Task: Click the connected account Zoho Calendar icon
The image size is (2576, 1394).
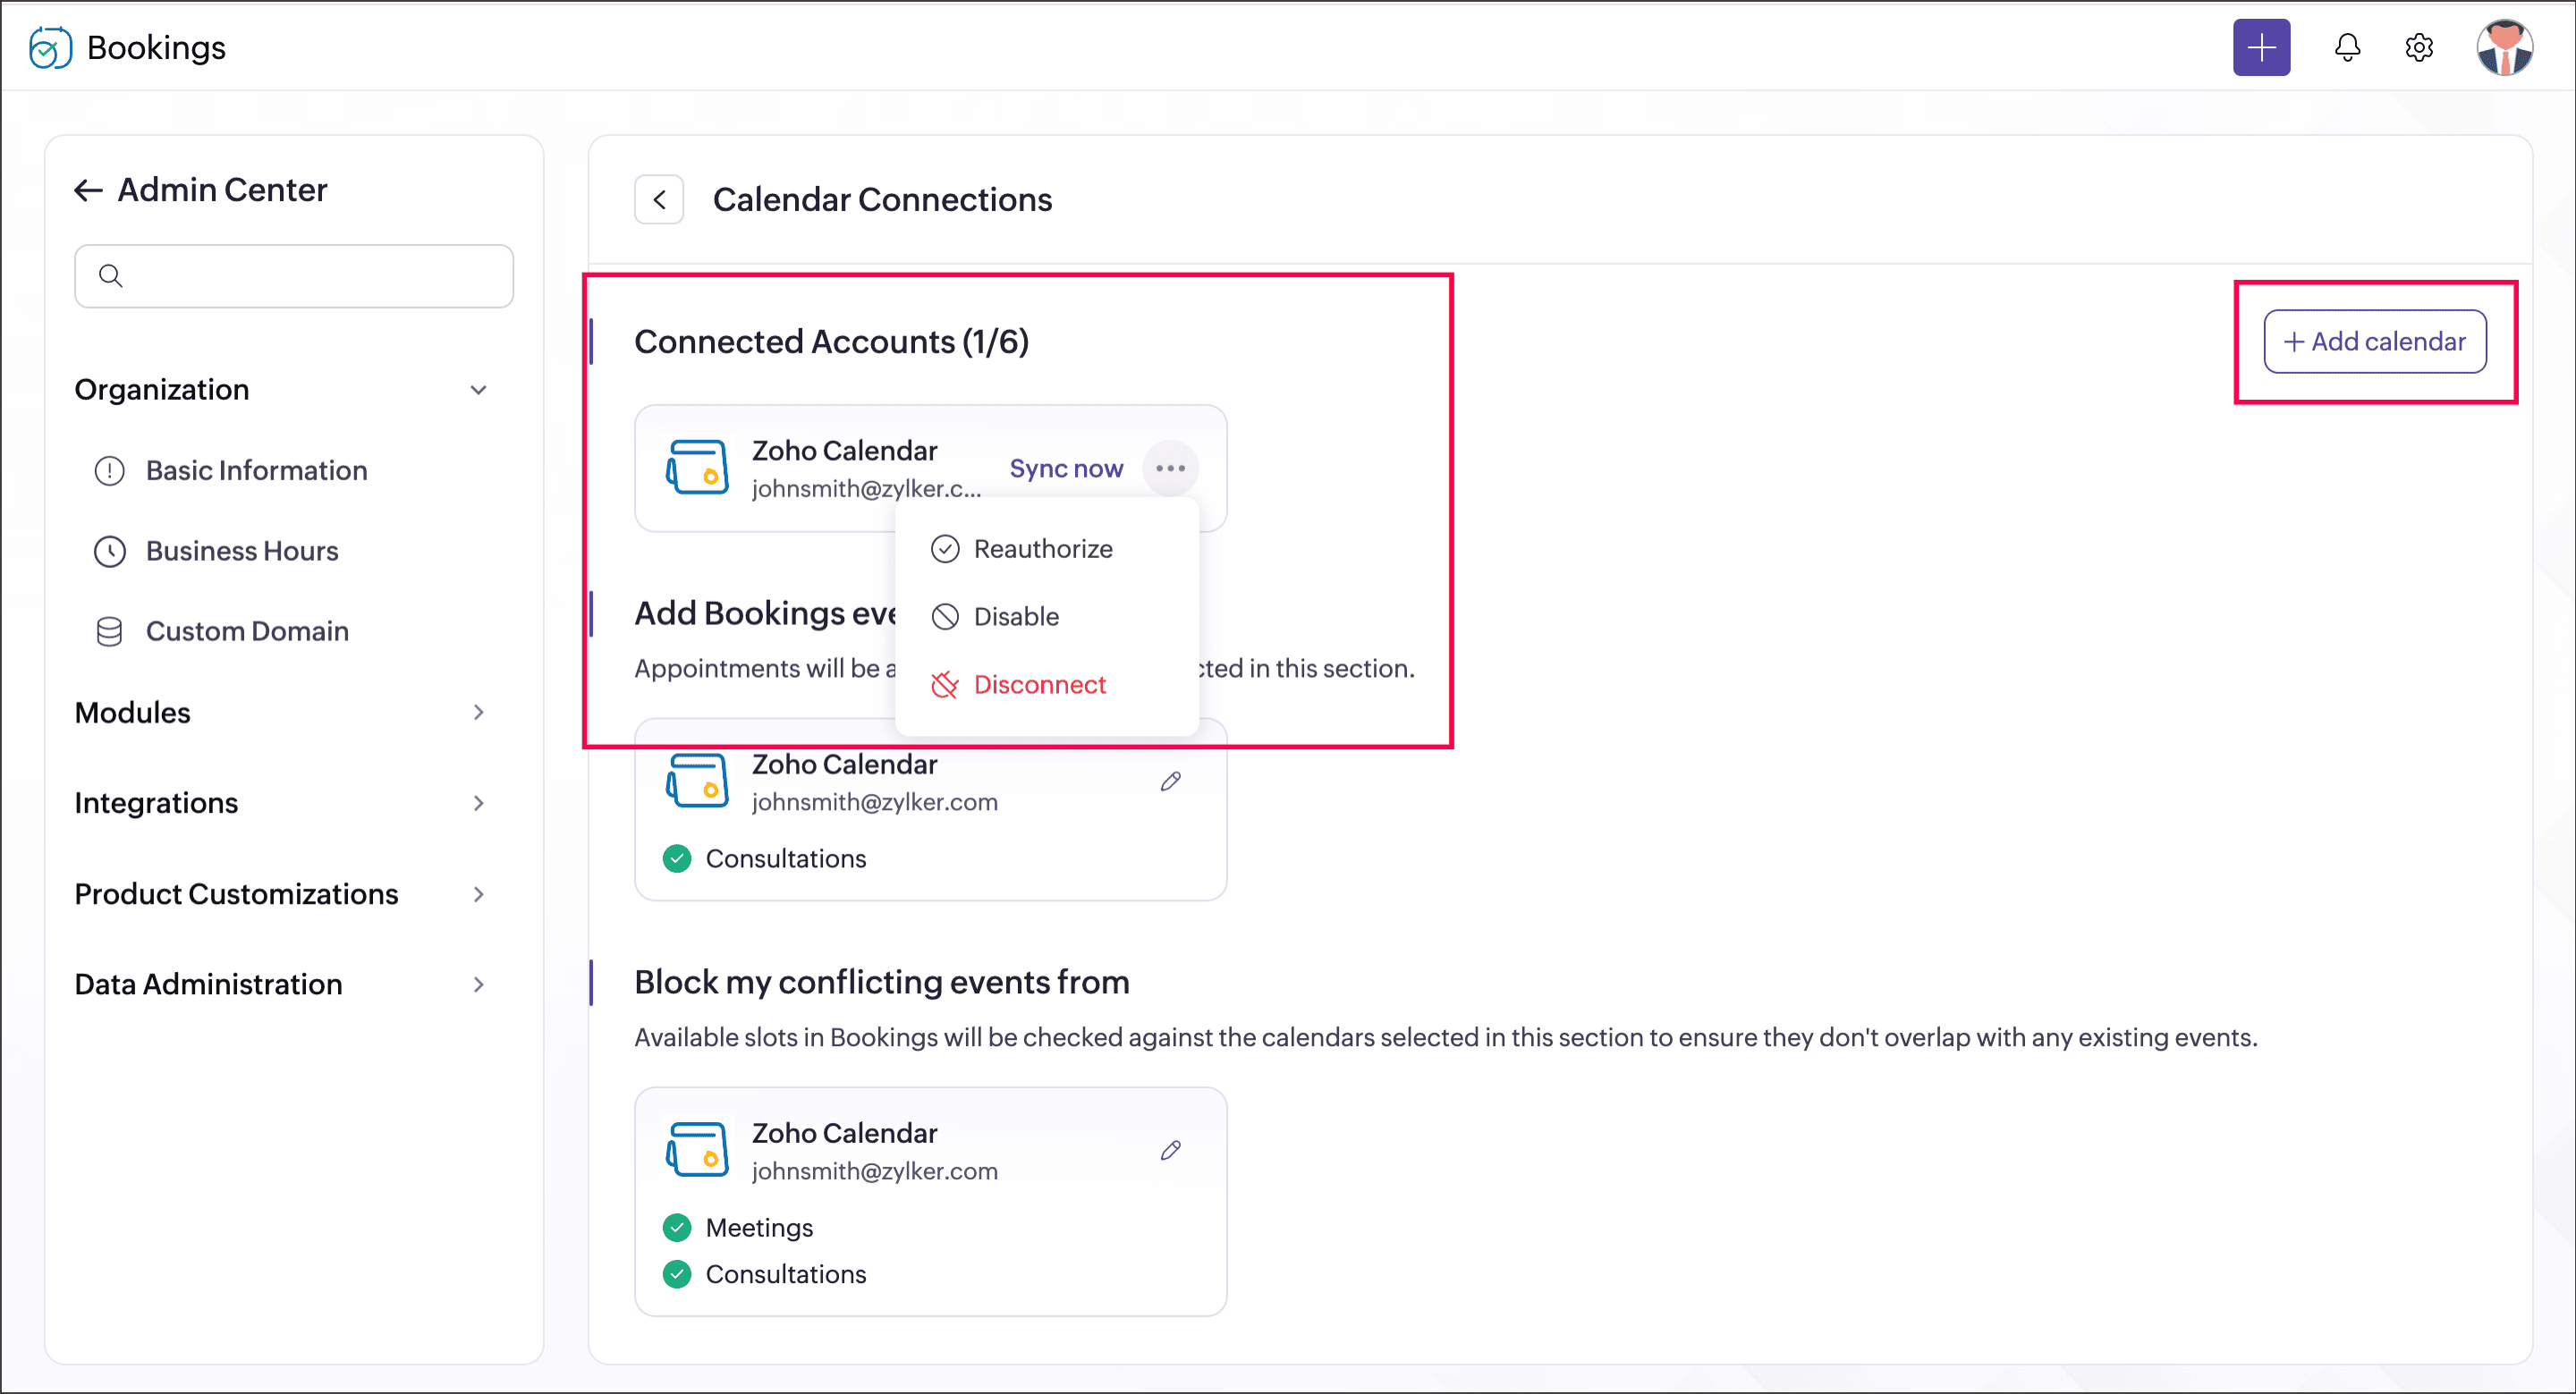Action: tap(697, 468)
